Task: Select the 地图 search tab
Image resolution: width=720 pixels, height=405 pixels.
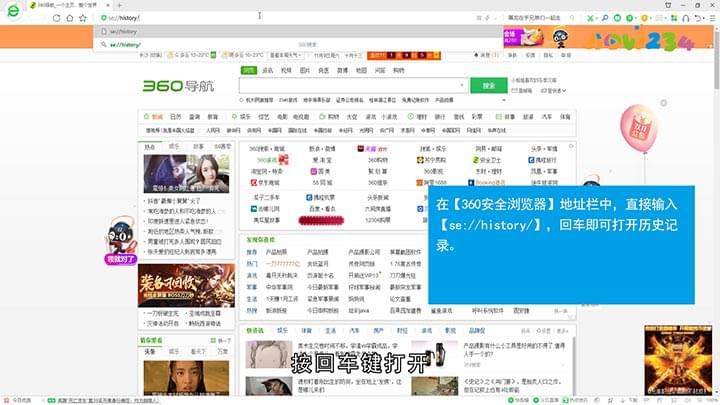Action: [x=361, y=70]
